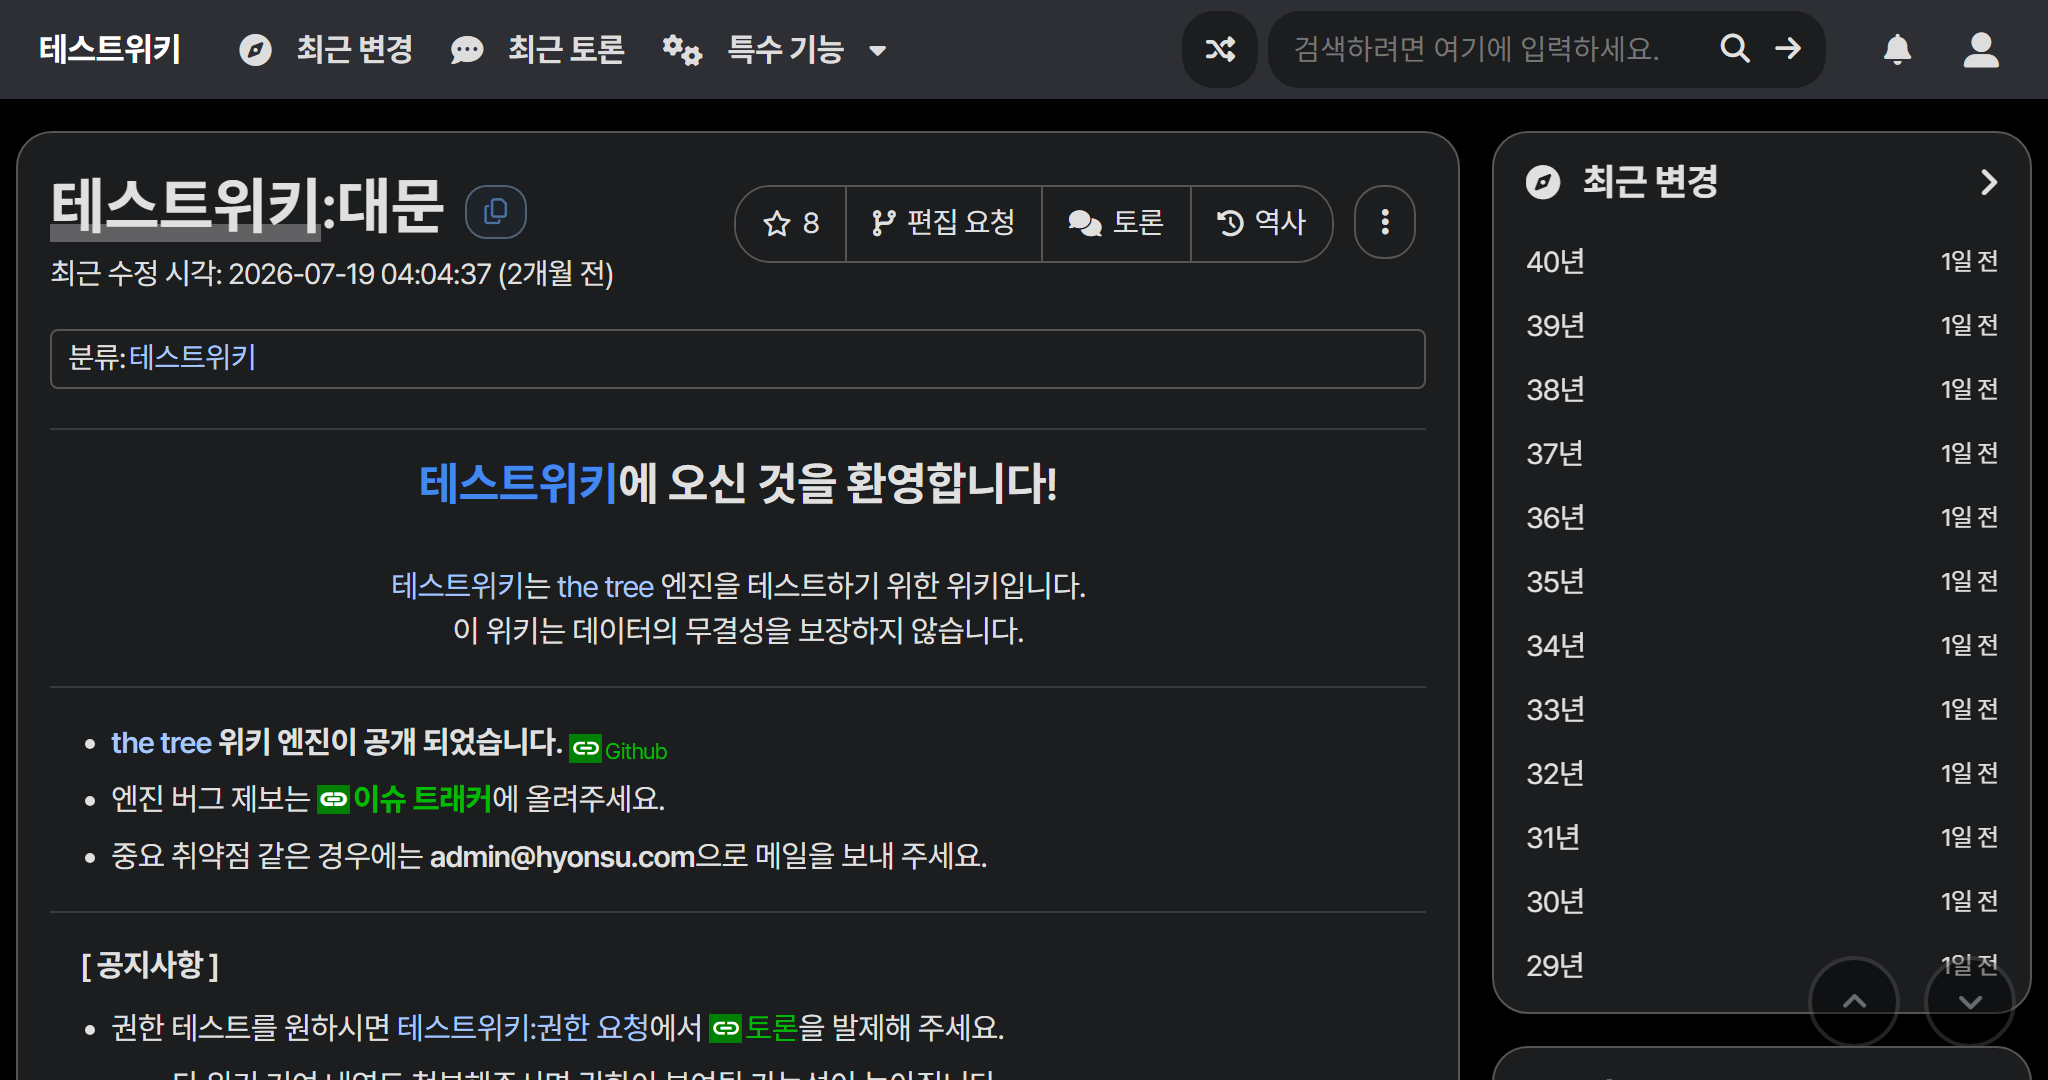Open the the tree bold link in the engine release bullet
This screenshot has width=2048, height=1080.
[161, 743]
